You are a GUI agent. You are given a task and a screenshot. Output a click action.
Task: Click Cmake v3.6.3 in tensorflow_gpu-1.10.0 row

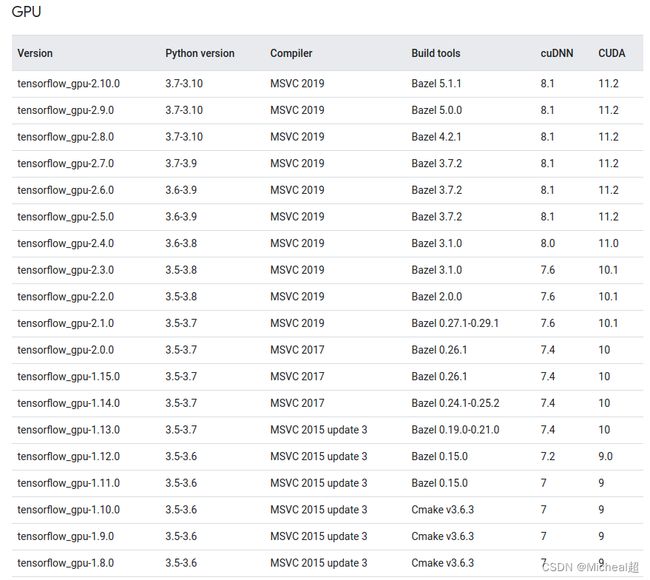click(442, 510)
